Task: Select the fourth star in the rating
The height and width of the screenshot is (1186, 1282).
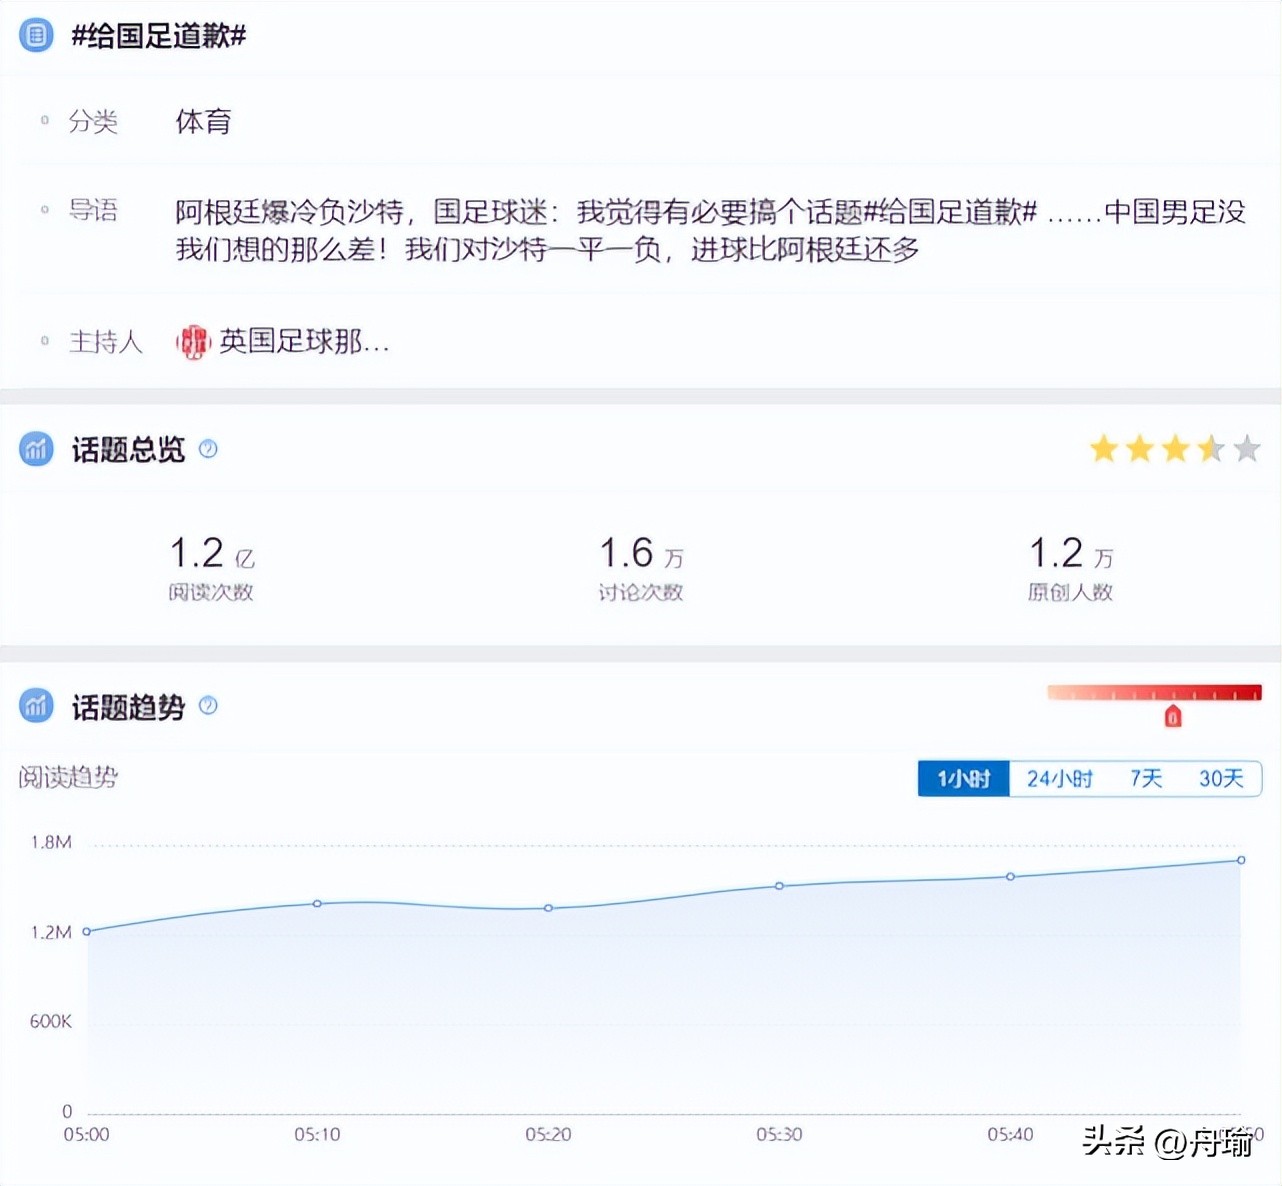Action: click(1210, 449)
